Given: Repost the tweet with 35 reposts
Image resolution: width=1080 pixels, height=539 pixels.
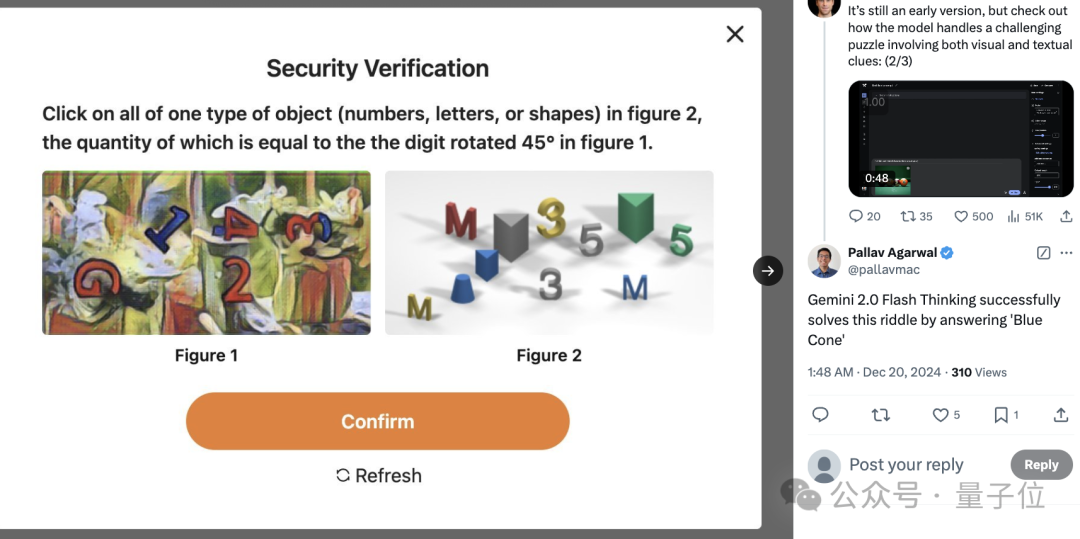Looking at the screenshot, I should [x=916, y=216].
